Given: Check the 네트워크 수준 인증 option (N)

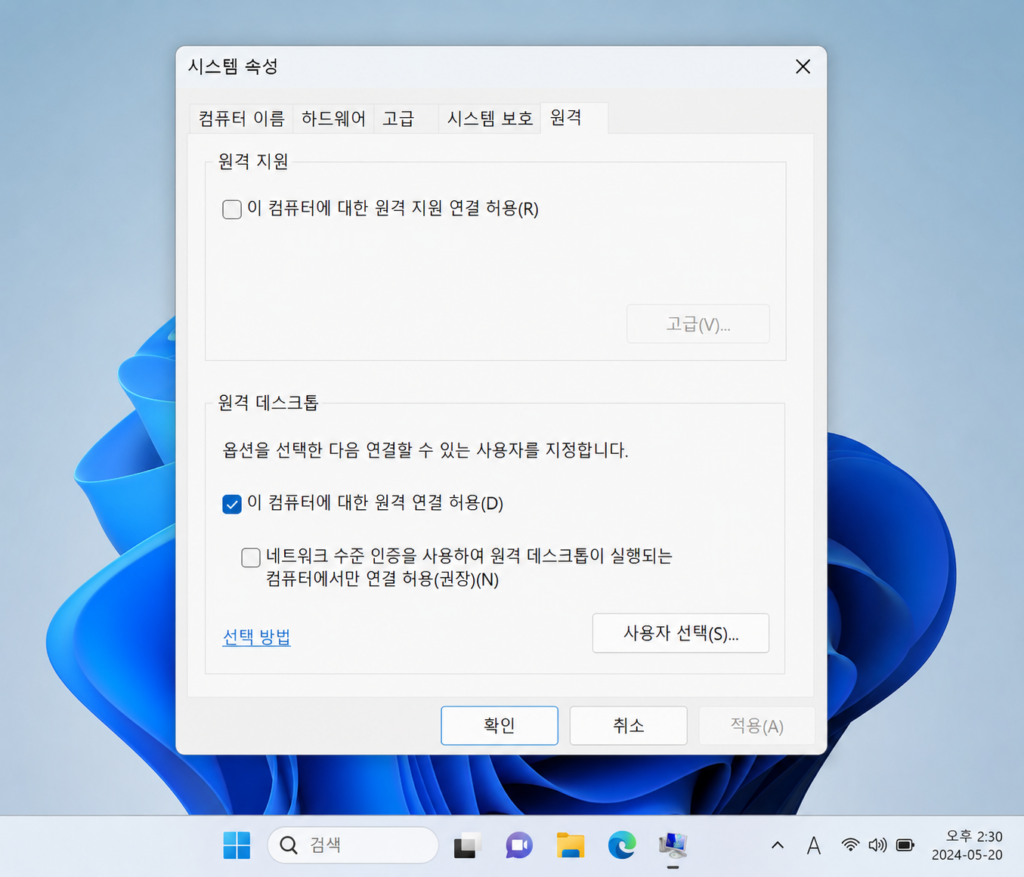Looking at the screenshot, I should coord(251,557).
